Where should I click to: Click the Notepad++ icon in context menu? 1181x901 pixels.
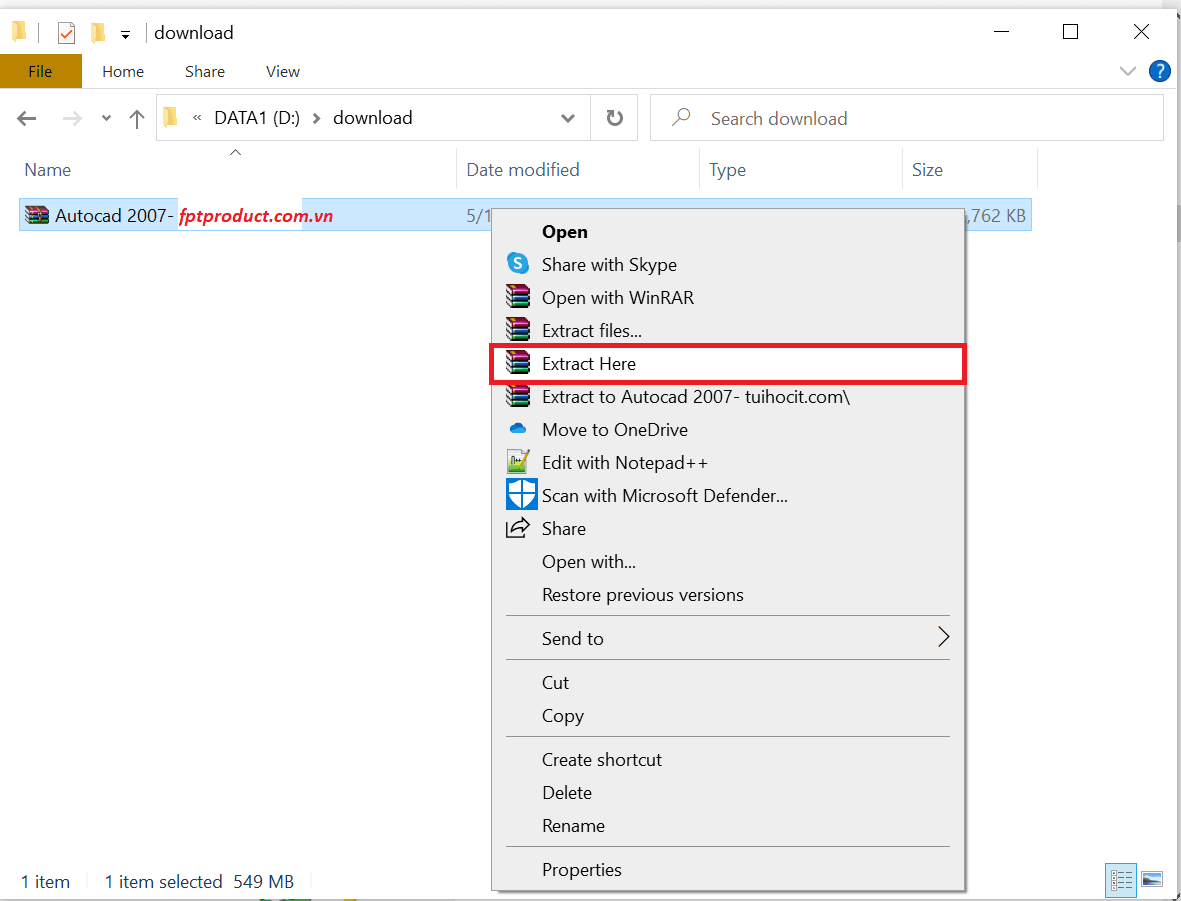518,462
